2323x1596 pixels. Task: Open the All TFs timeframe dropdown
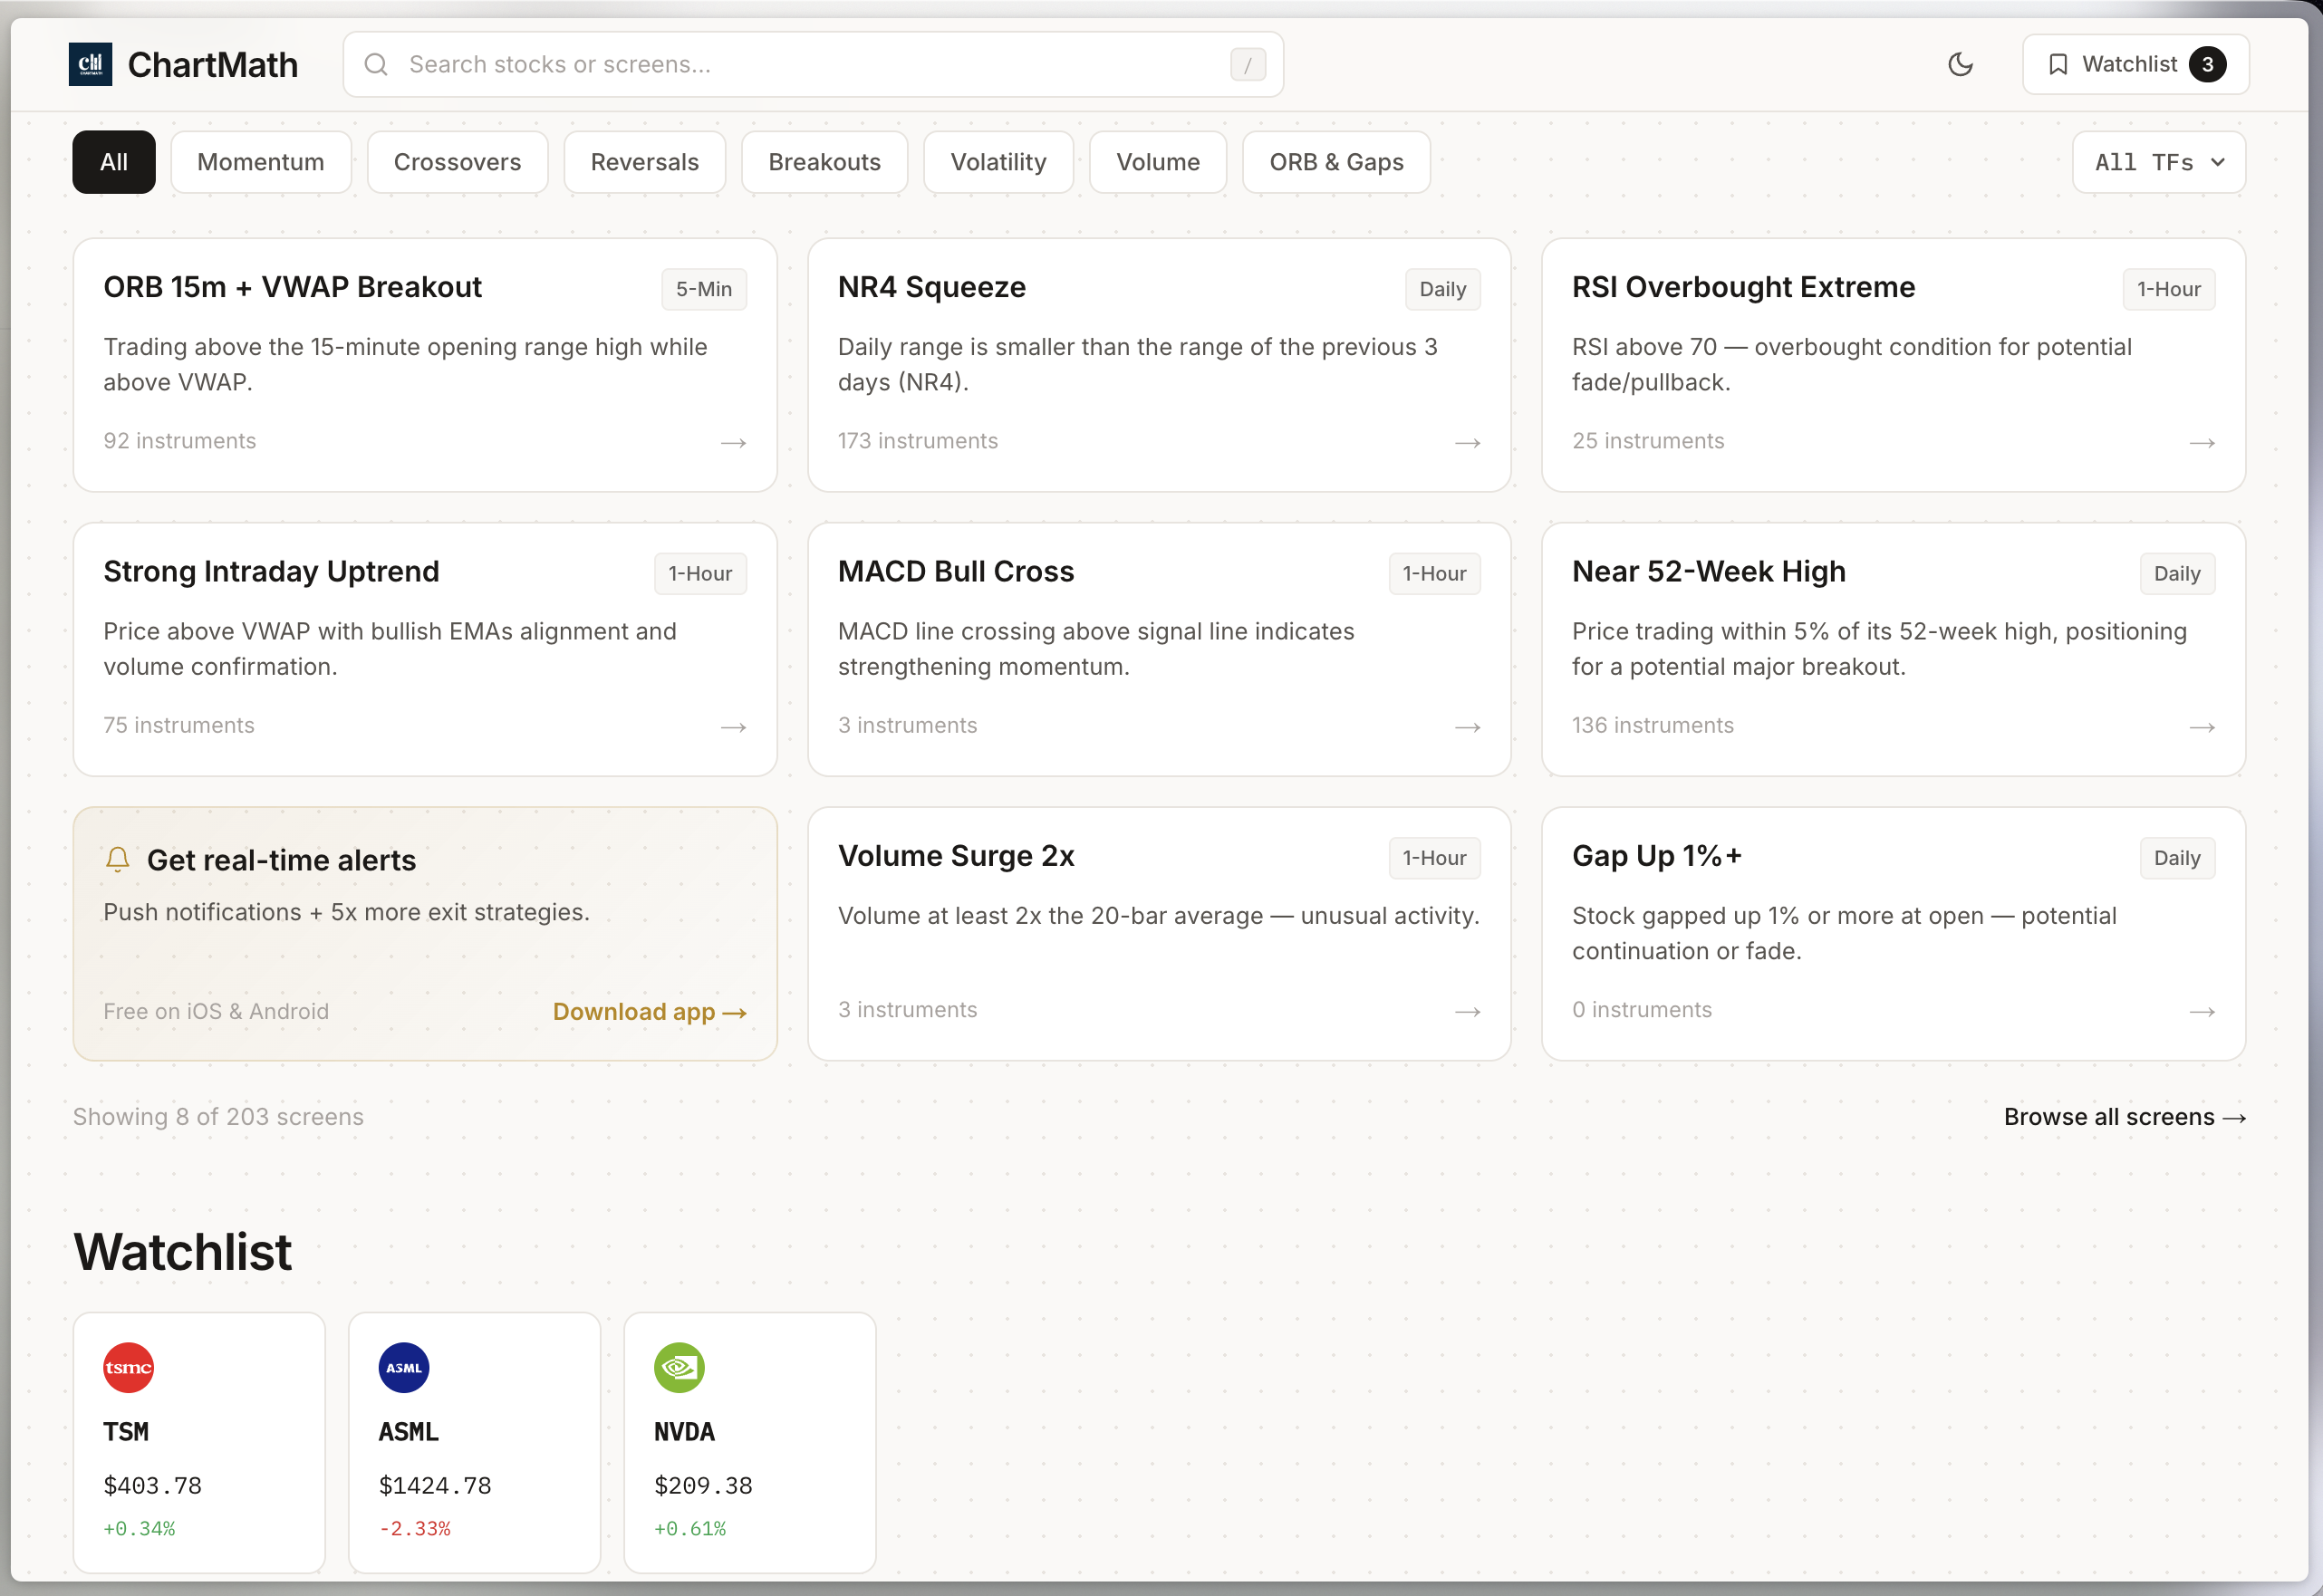[x=2157, y=161]
